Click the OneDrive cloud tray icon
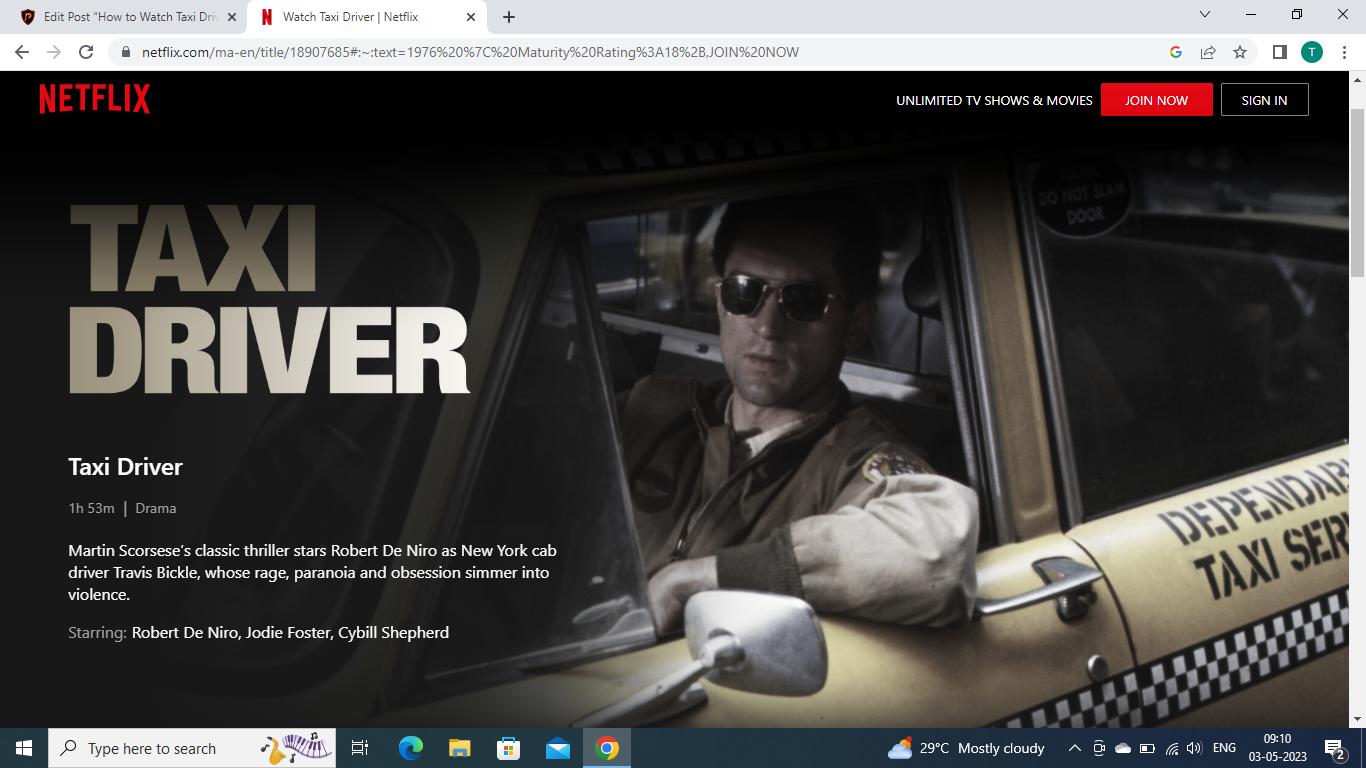 1123,748
